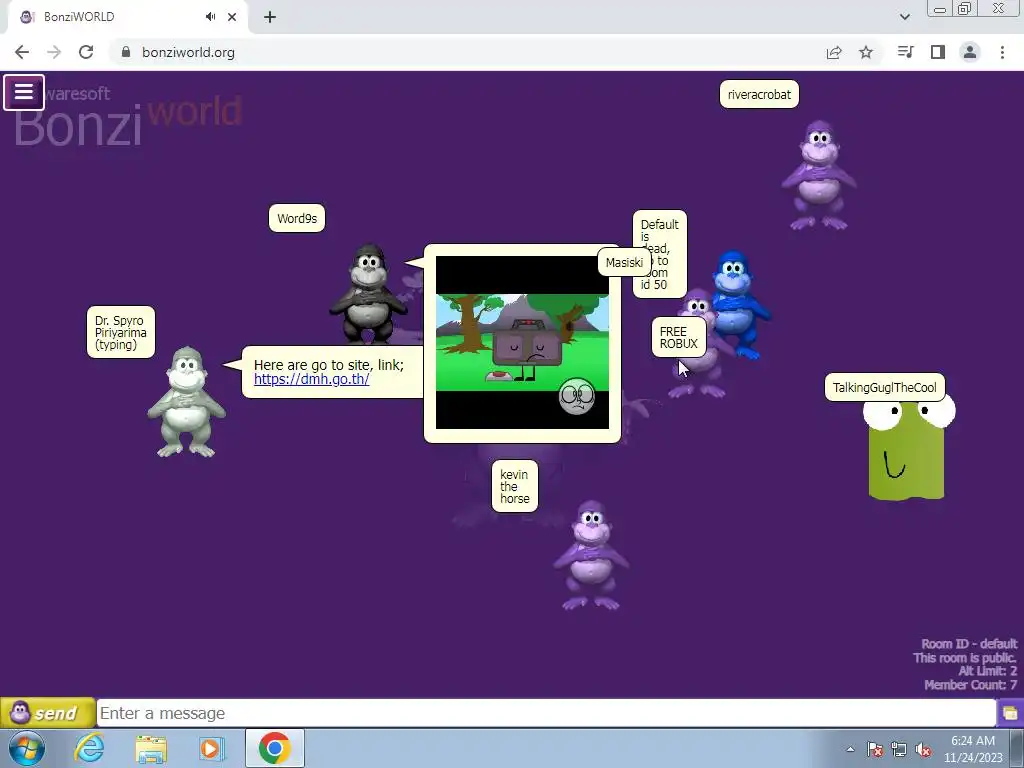Image resolution: width=1024 pixels, height=768 pixels.
Task: Open the clock showing 6:24 AM
Action: [x=972, y=749]
